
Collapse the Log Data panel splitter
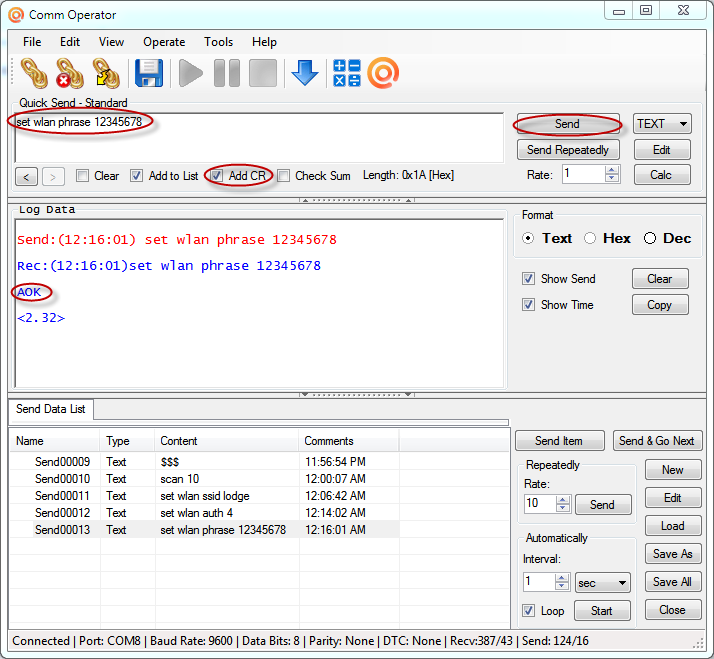[x=357, y=394]
